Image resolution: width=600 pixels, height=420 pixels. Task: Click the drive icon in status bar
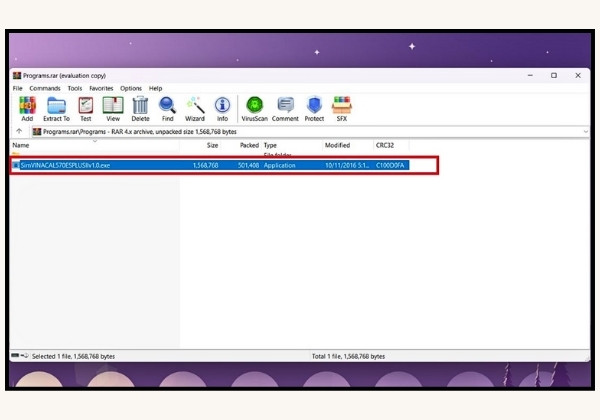(x=15, y=355)
